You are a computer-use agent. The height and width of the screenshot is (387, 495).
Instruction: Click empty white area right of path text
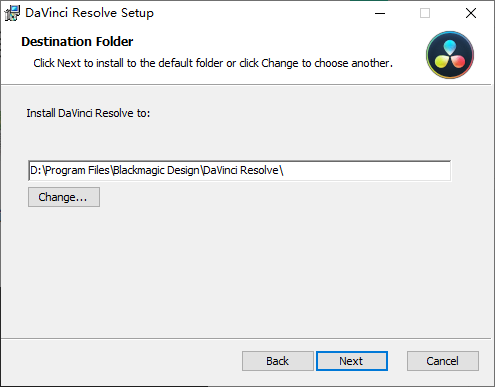tap(367, 171)
